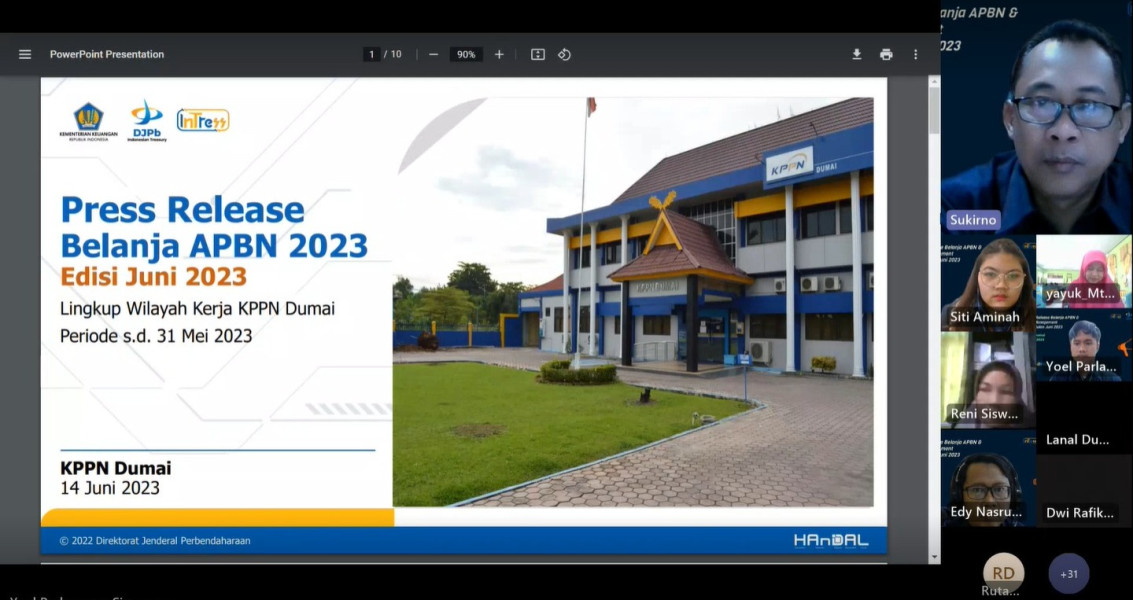Select Siti Aminah's video thumbnail

[987, 283]
